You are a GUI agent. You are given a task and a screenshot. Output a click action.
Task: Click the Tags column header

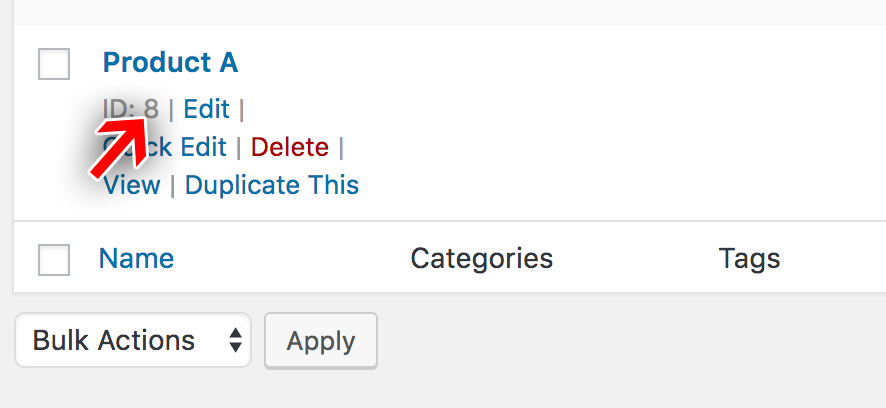pyautogui.click(x=749, y=259)
